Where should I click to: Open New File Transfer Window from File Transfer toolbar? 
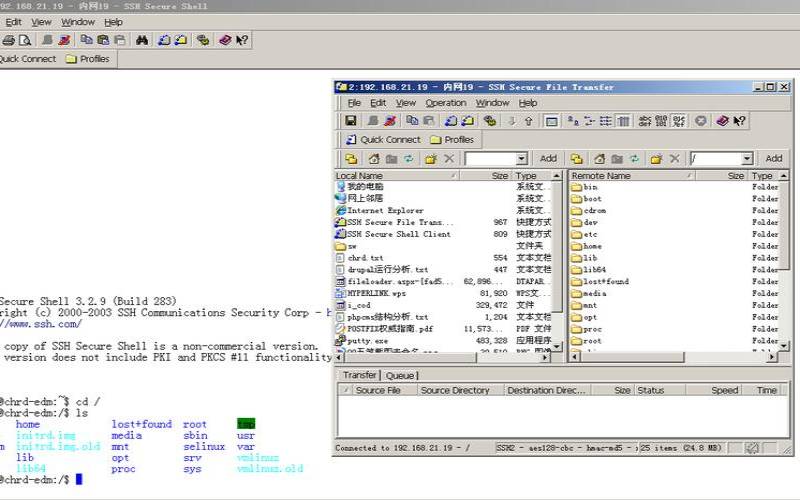468,121
